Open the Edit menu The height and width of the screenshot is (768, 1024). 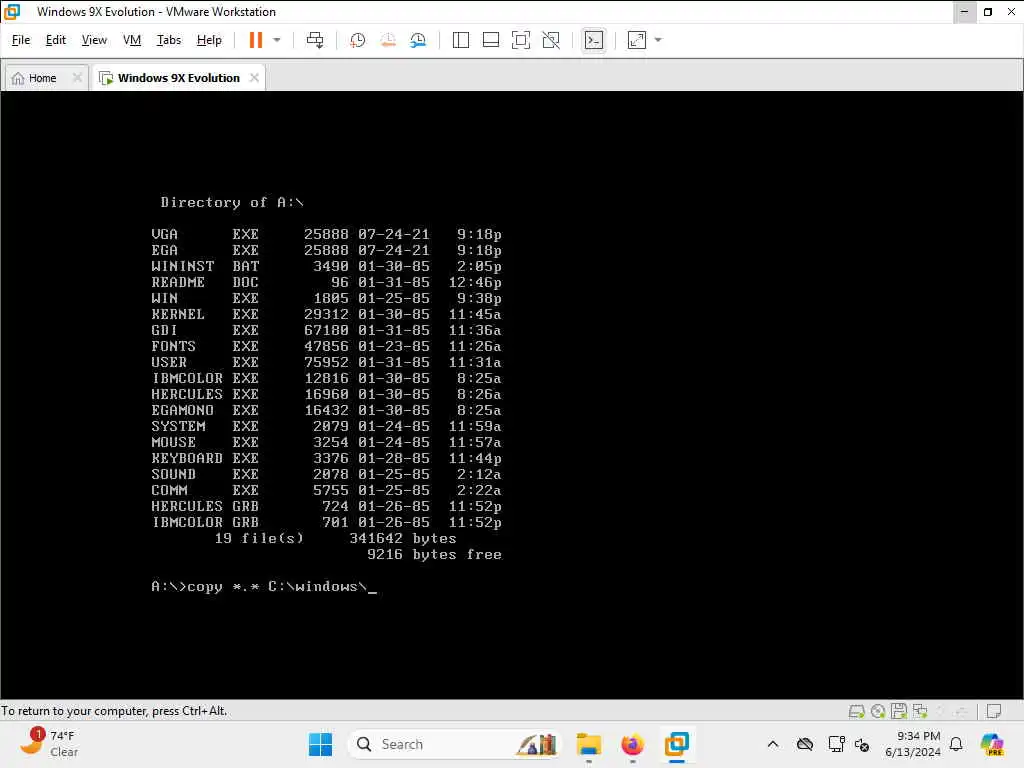[x=56, y=40]
